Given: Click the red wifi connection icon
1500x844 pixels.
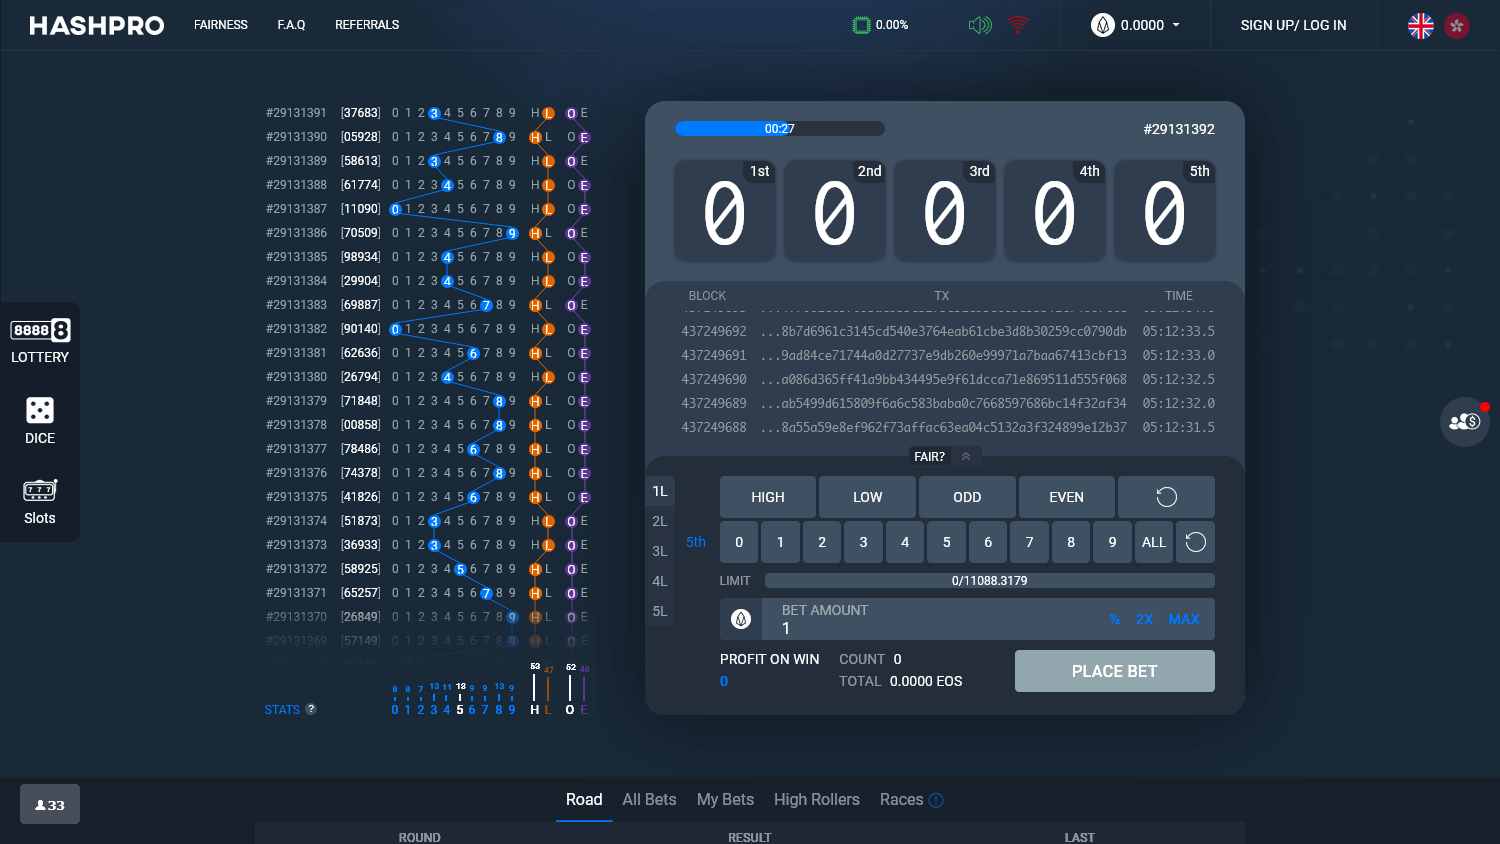Looking at the screenshot, I should point(1018,25).
